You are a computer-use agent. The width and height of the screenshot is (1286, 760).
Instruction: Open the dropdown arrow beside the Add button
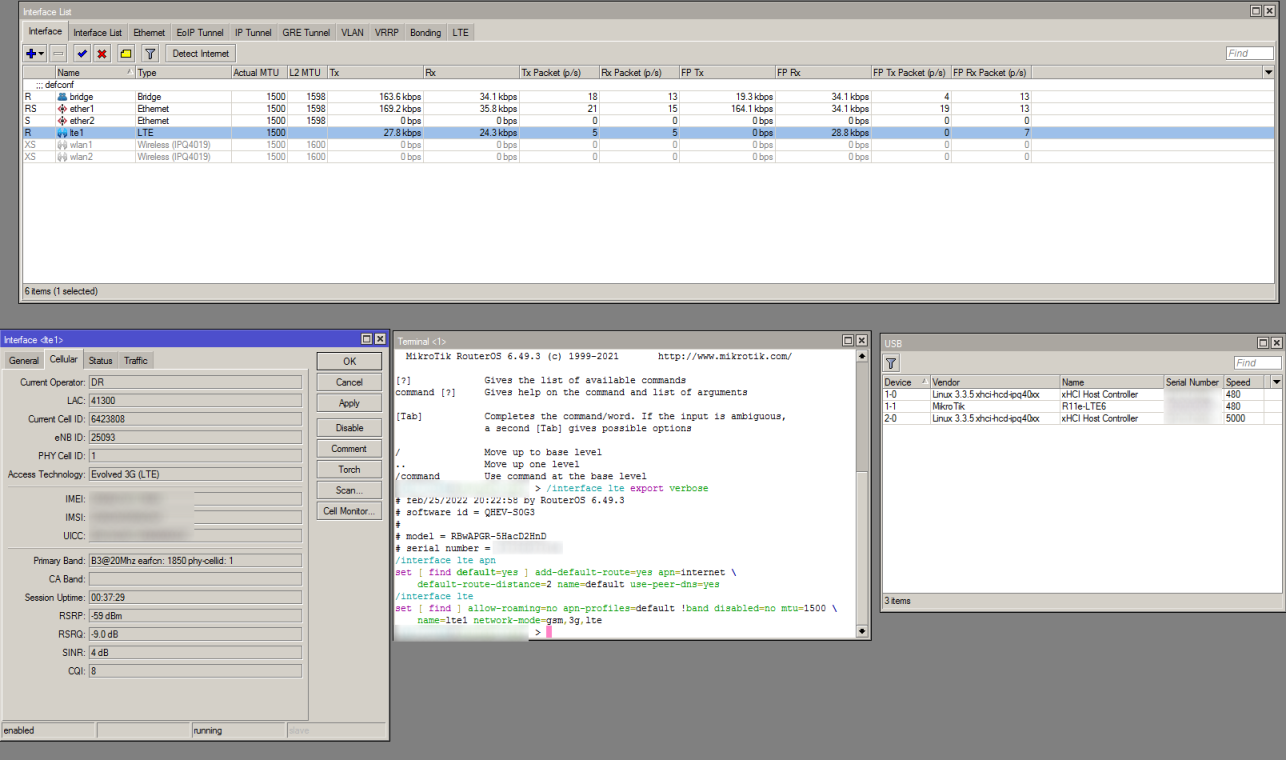pos(42,54)
